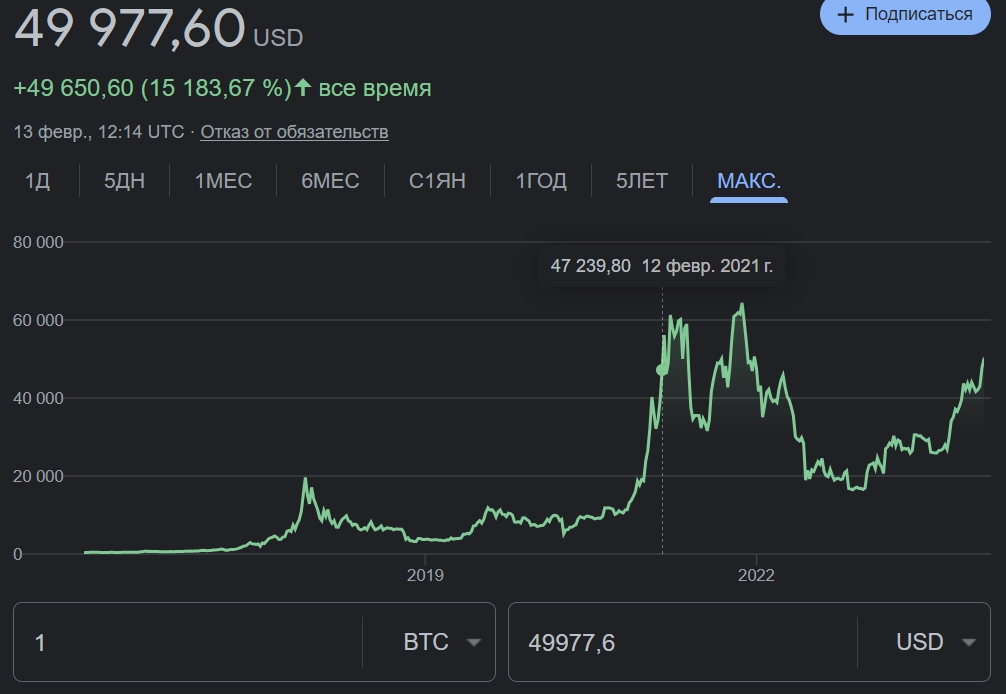Viewport: 1006px width, 694px height.
Task: Open the Отказ от обязательств link
Action: pyautogui.click(x=294, y=132)
